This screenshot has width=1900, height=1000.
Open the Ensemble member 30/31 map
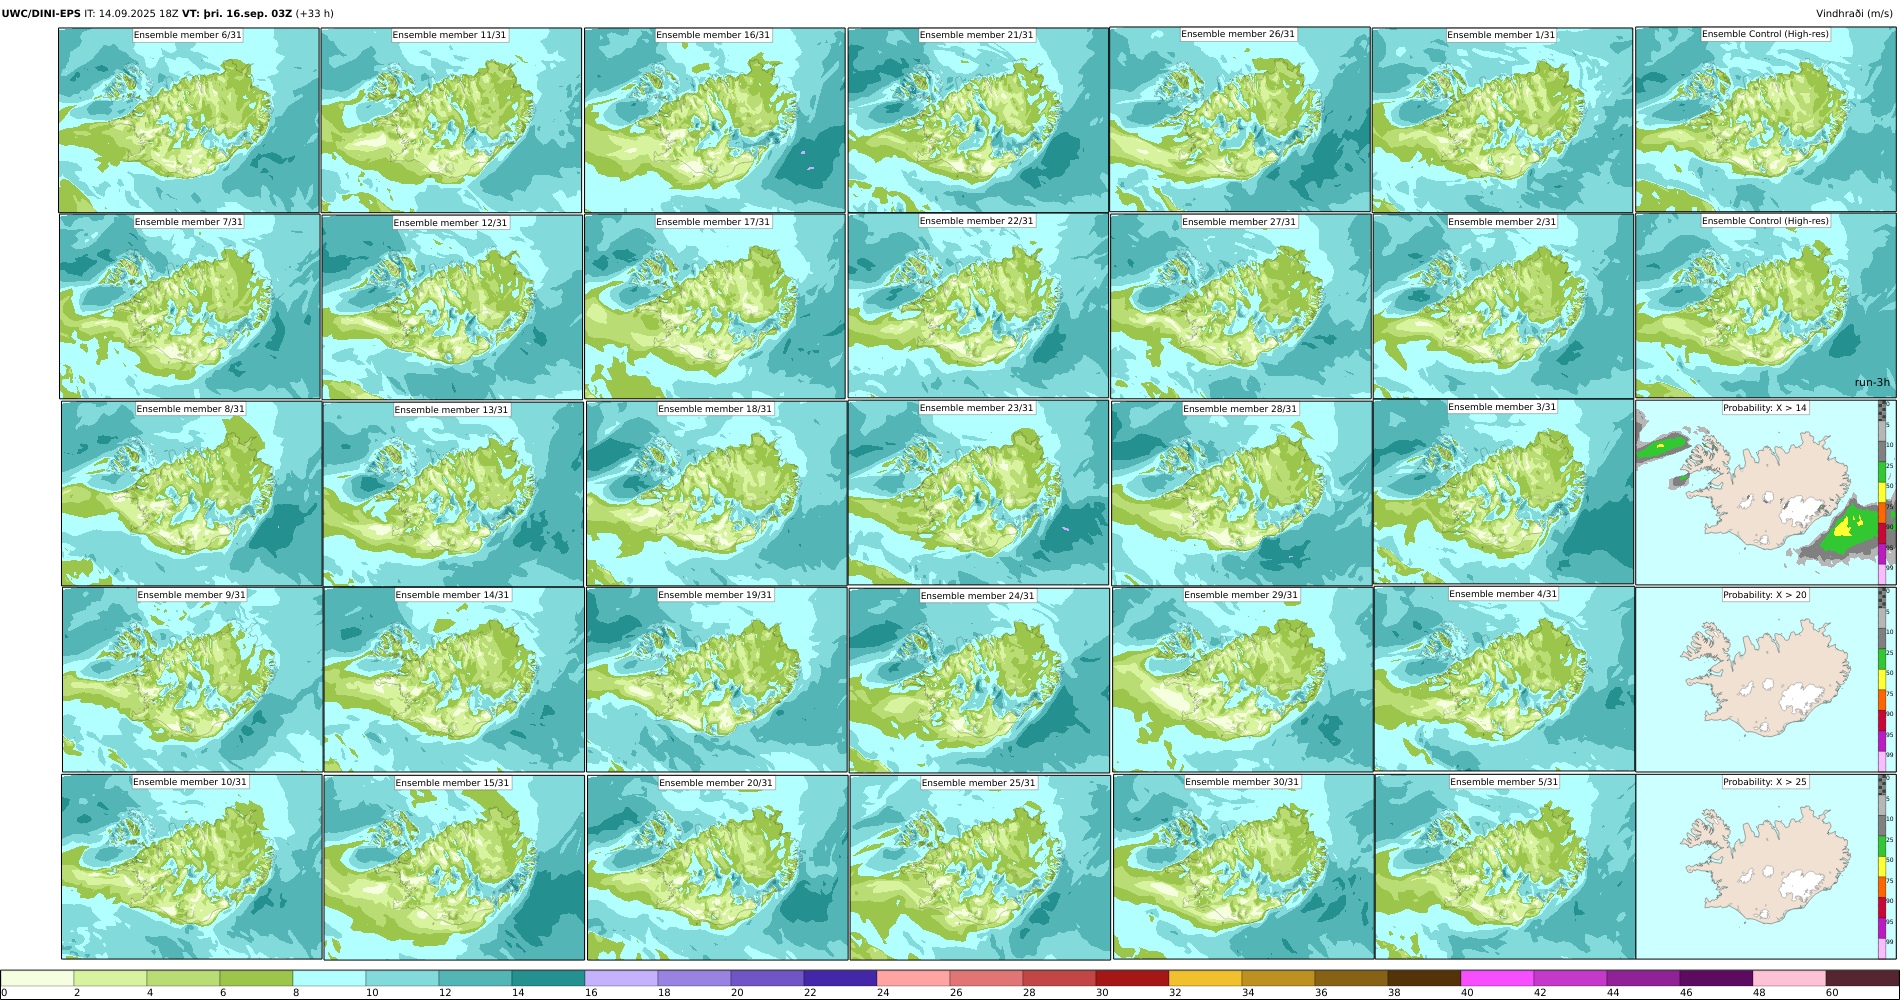pos(1243,867)
